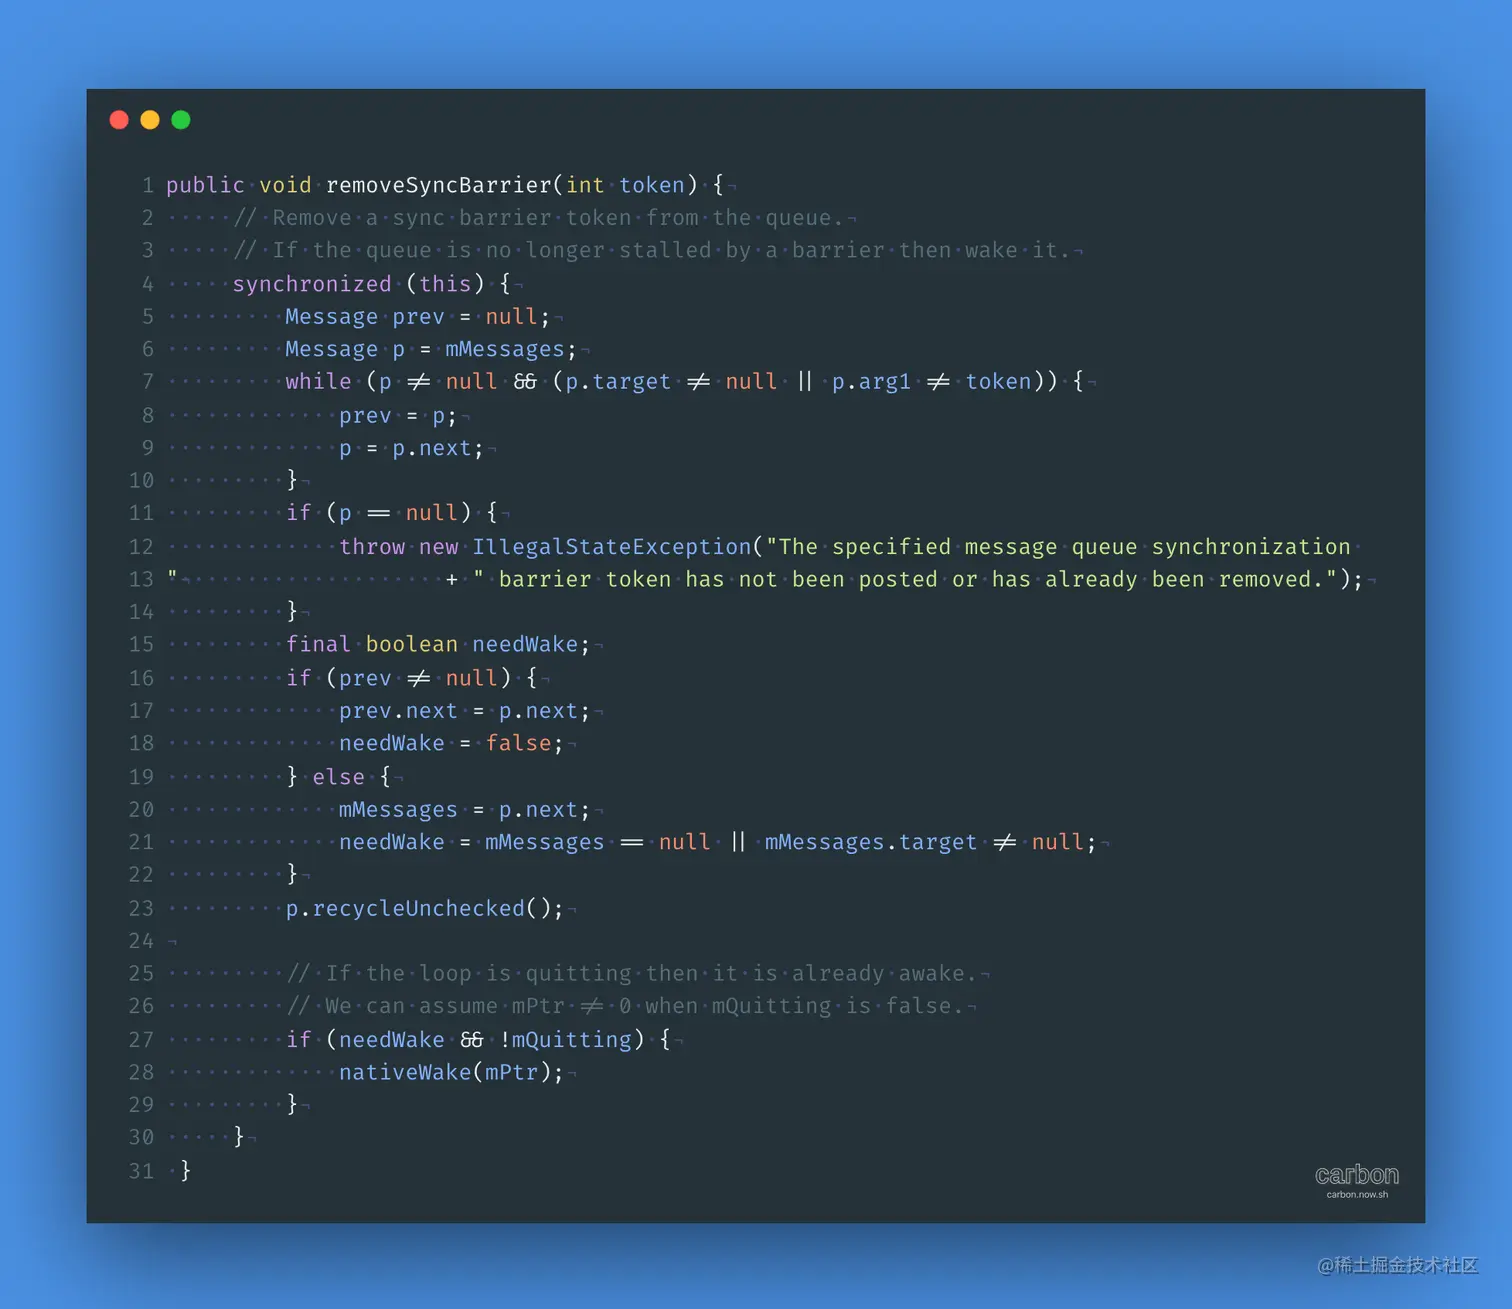
Task: Click line number 1
Action: pyautogui.click(x=148, y=185)
